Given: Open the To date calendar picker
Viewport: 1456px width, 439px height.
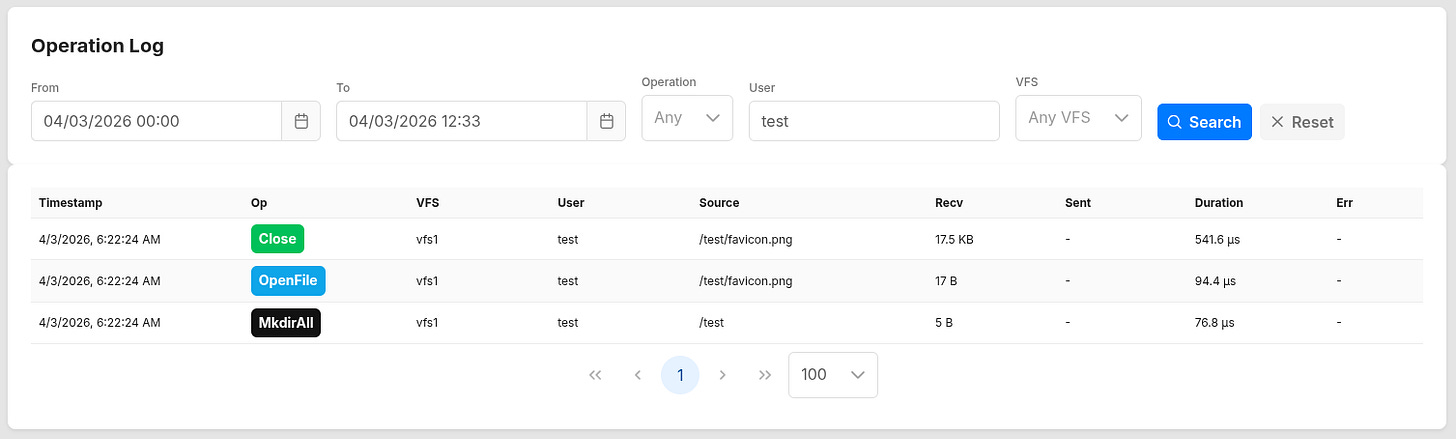Looking at the screenshot, I should click(606, 121).
